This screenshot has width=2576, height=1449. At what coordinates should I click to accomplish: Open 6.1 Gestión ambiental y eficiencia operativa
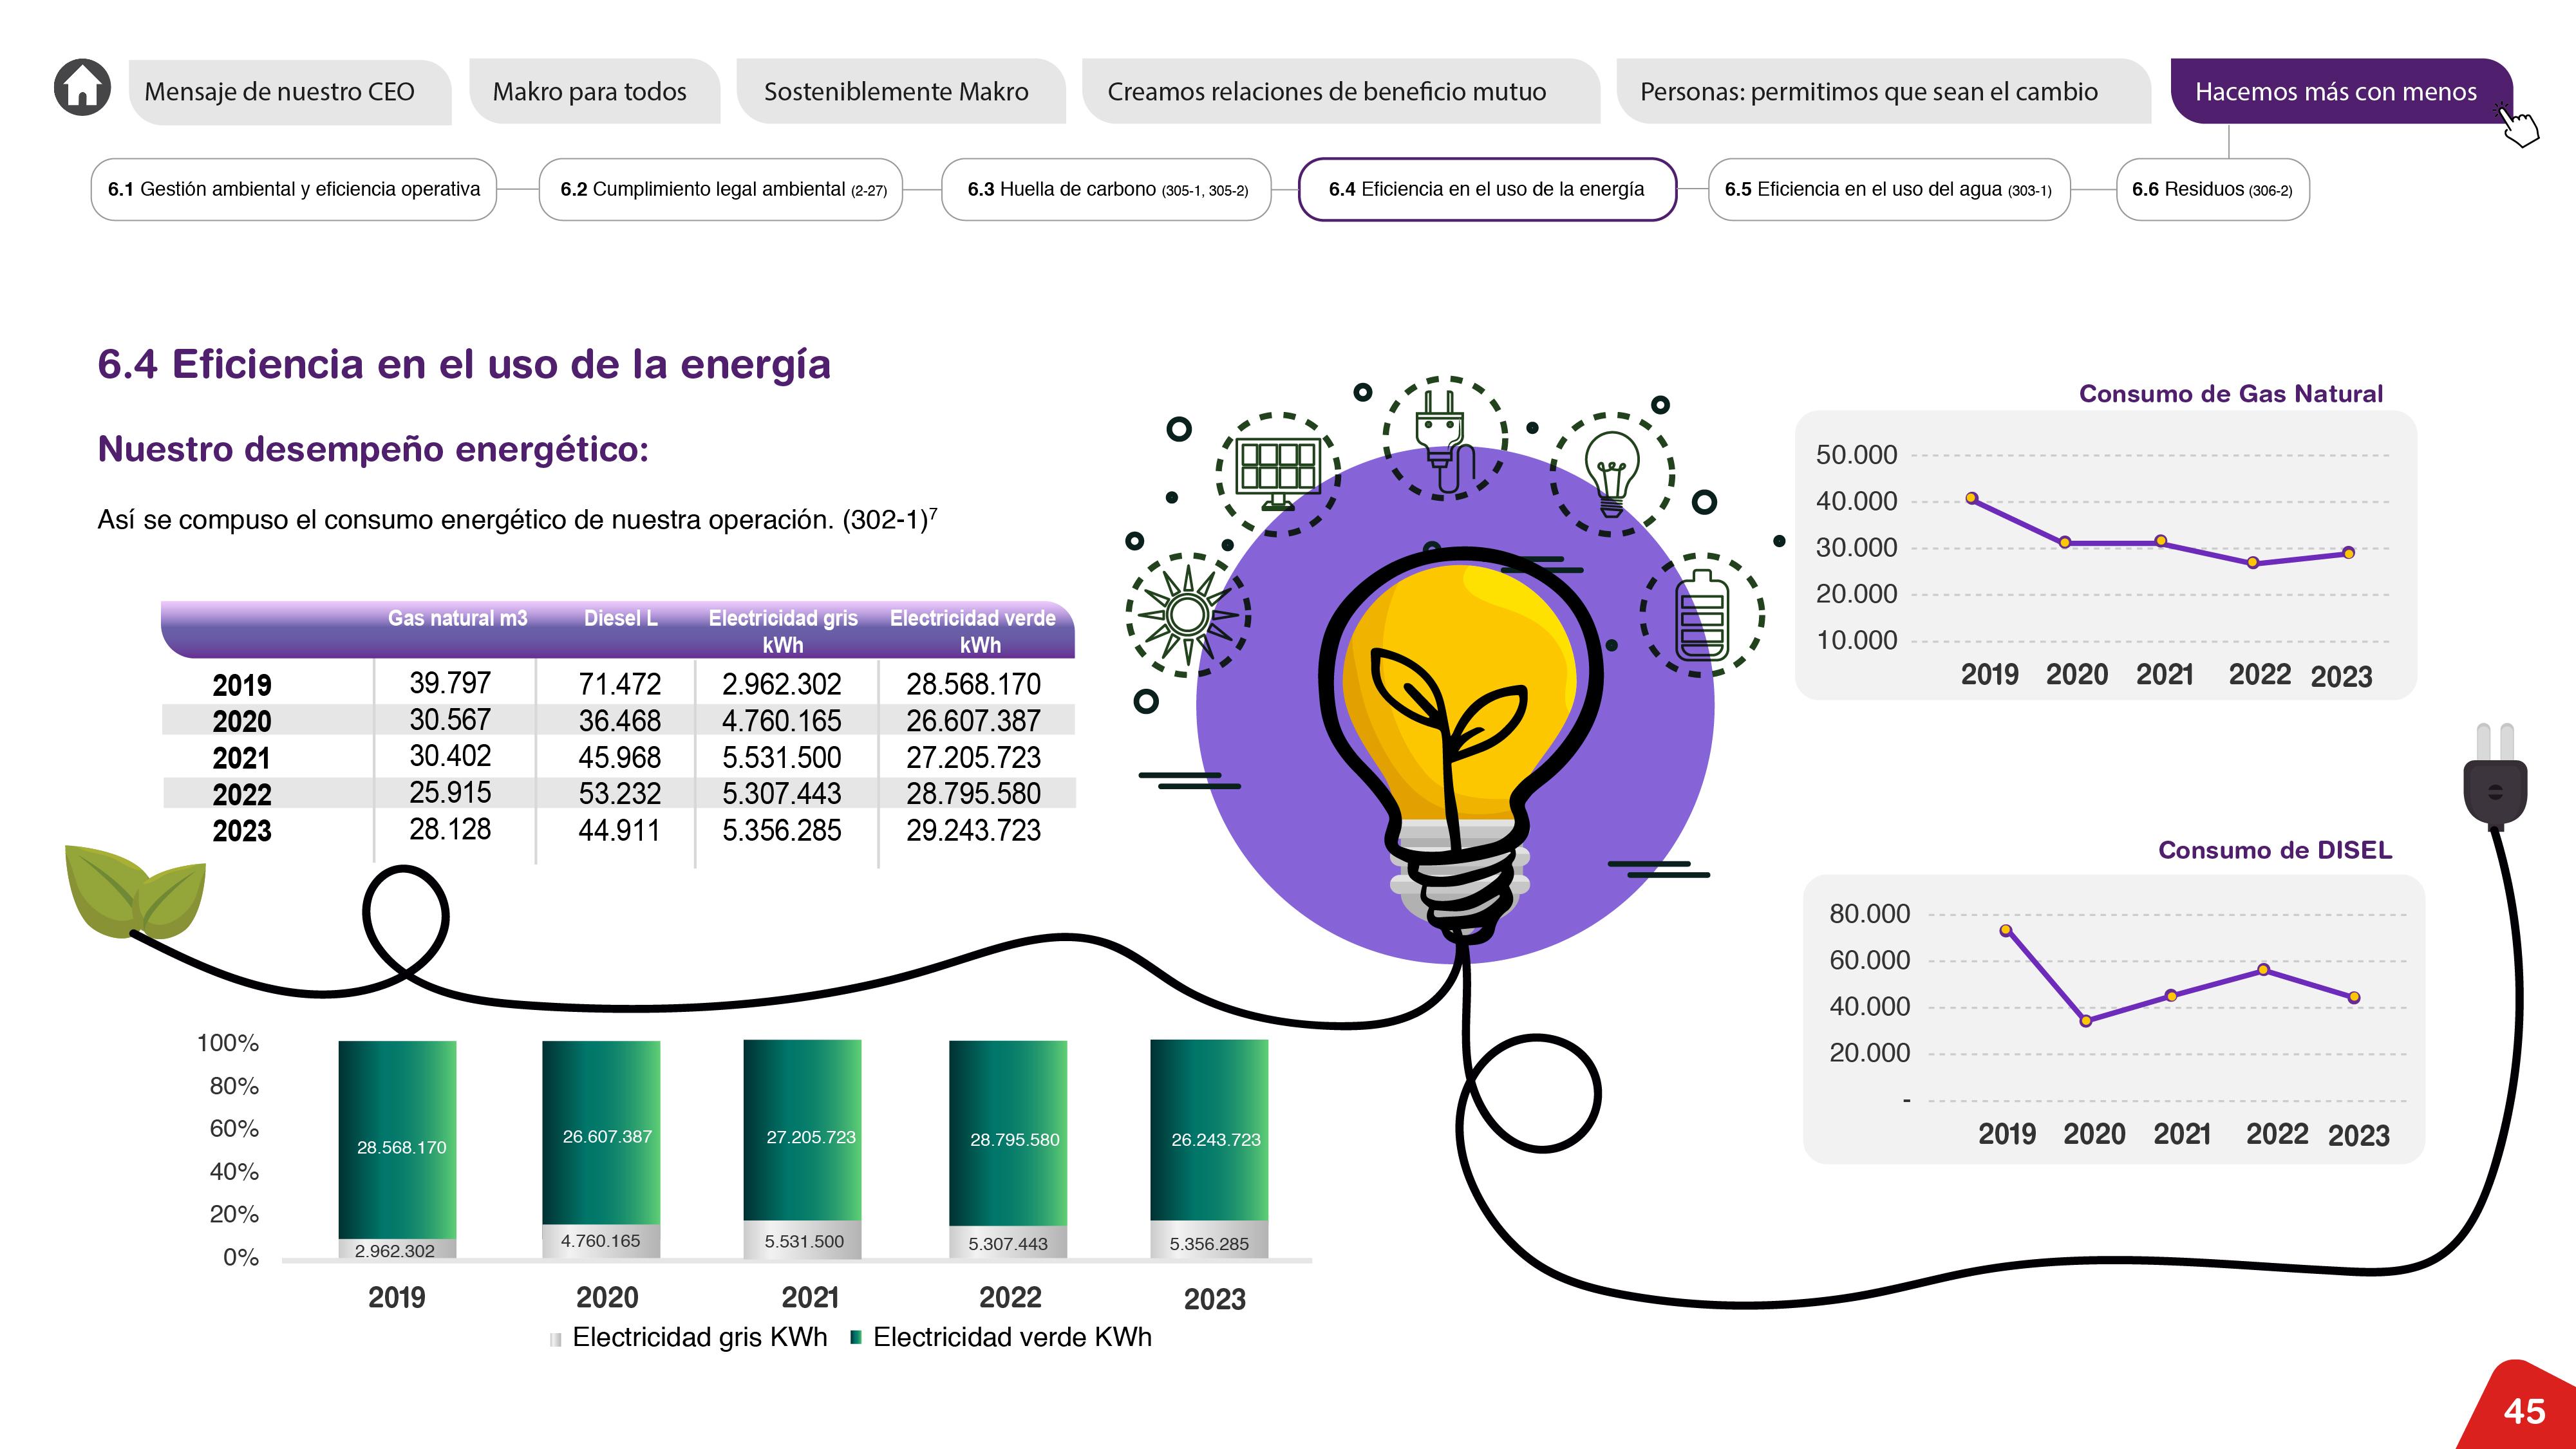293,189
